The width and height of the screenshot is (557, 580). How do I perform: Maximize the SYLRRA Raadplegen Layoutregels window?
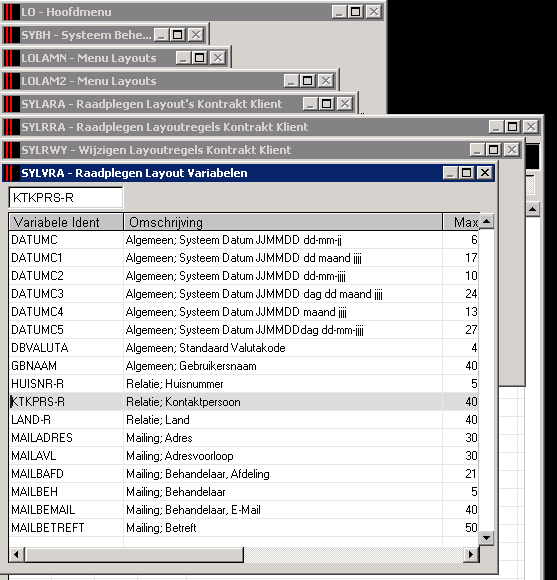[513, 127]
